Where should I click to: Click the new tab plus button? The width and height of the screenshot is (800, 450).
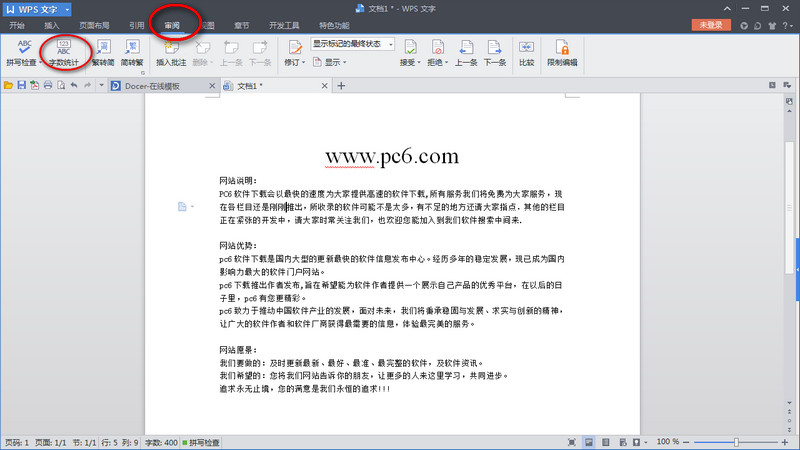[341, 86]
